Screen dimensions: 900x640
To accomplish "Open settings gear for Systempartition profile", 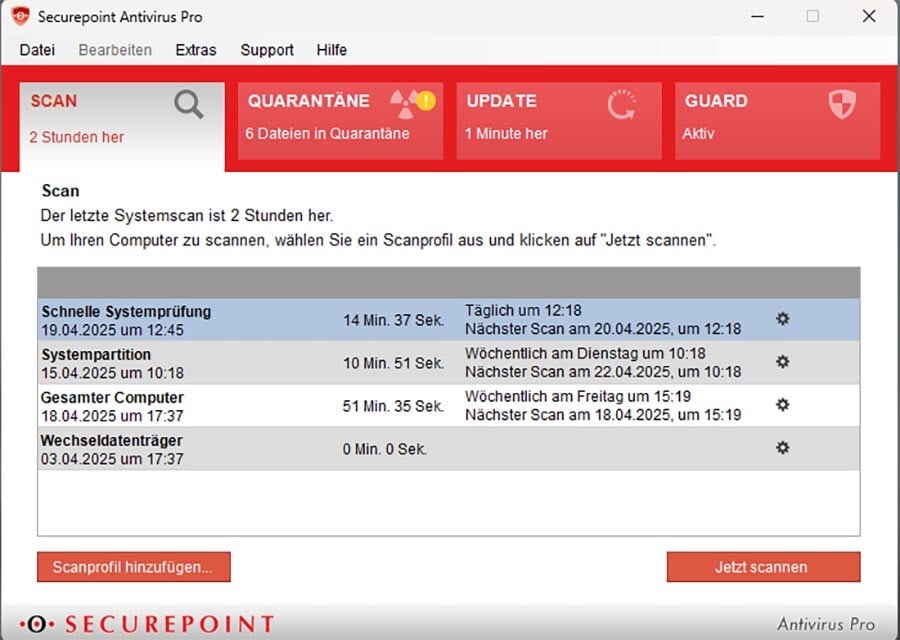I will pyautogui.click(x=783, y=362).
